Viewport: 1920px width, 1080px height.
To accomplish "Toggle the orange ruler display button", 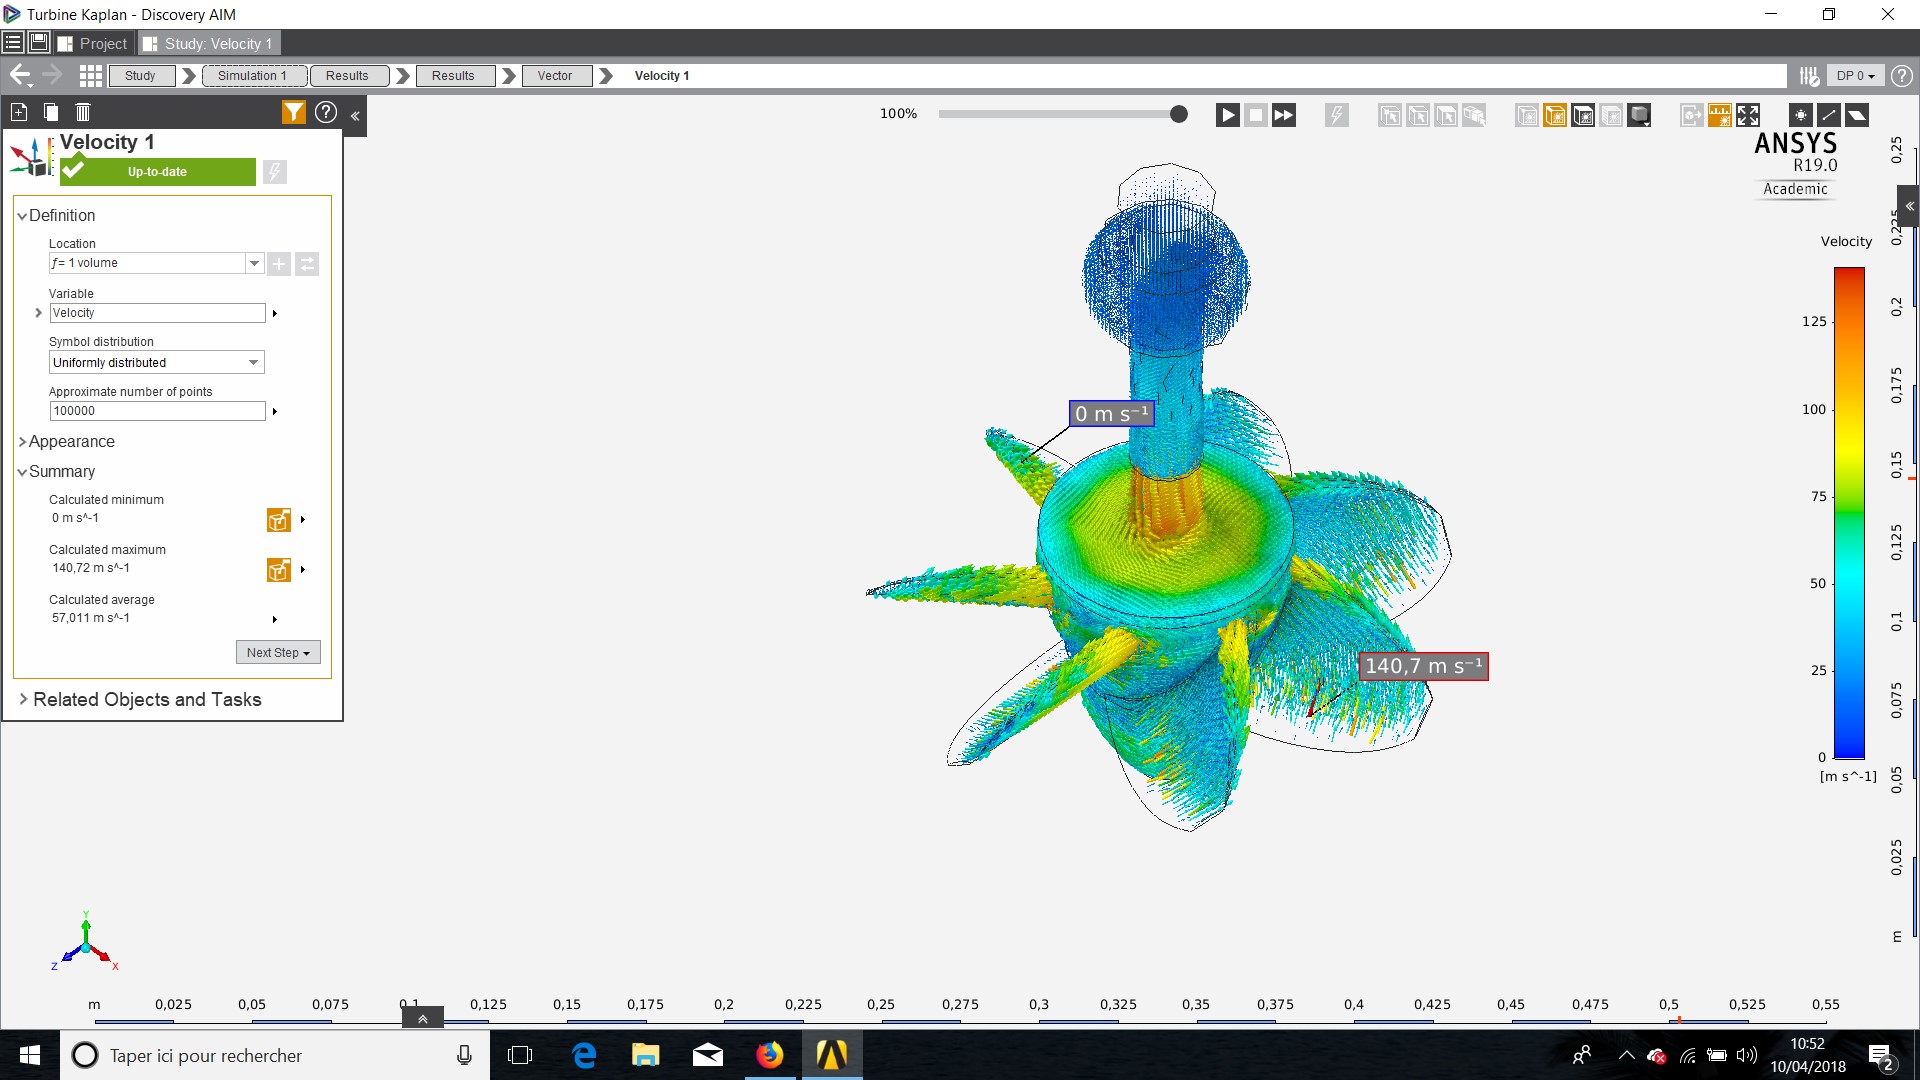I will pyautogui.click(x=1720, y=115).
